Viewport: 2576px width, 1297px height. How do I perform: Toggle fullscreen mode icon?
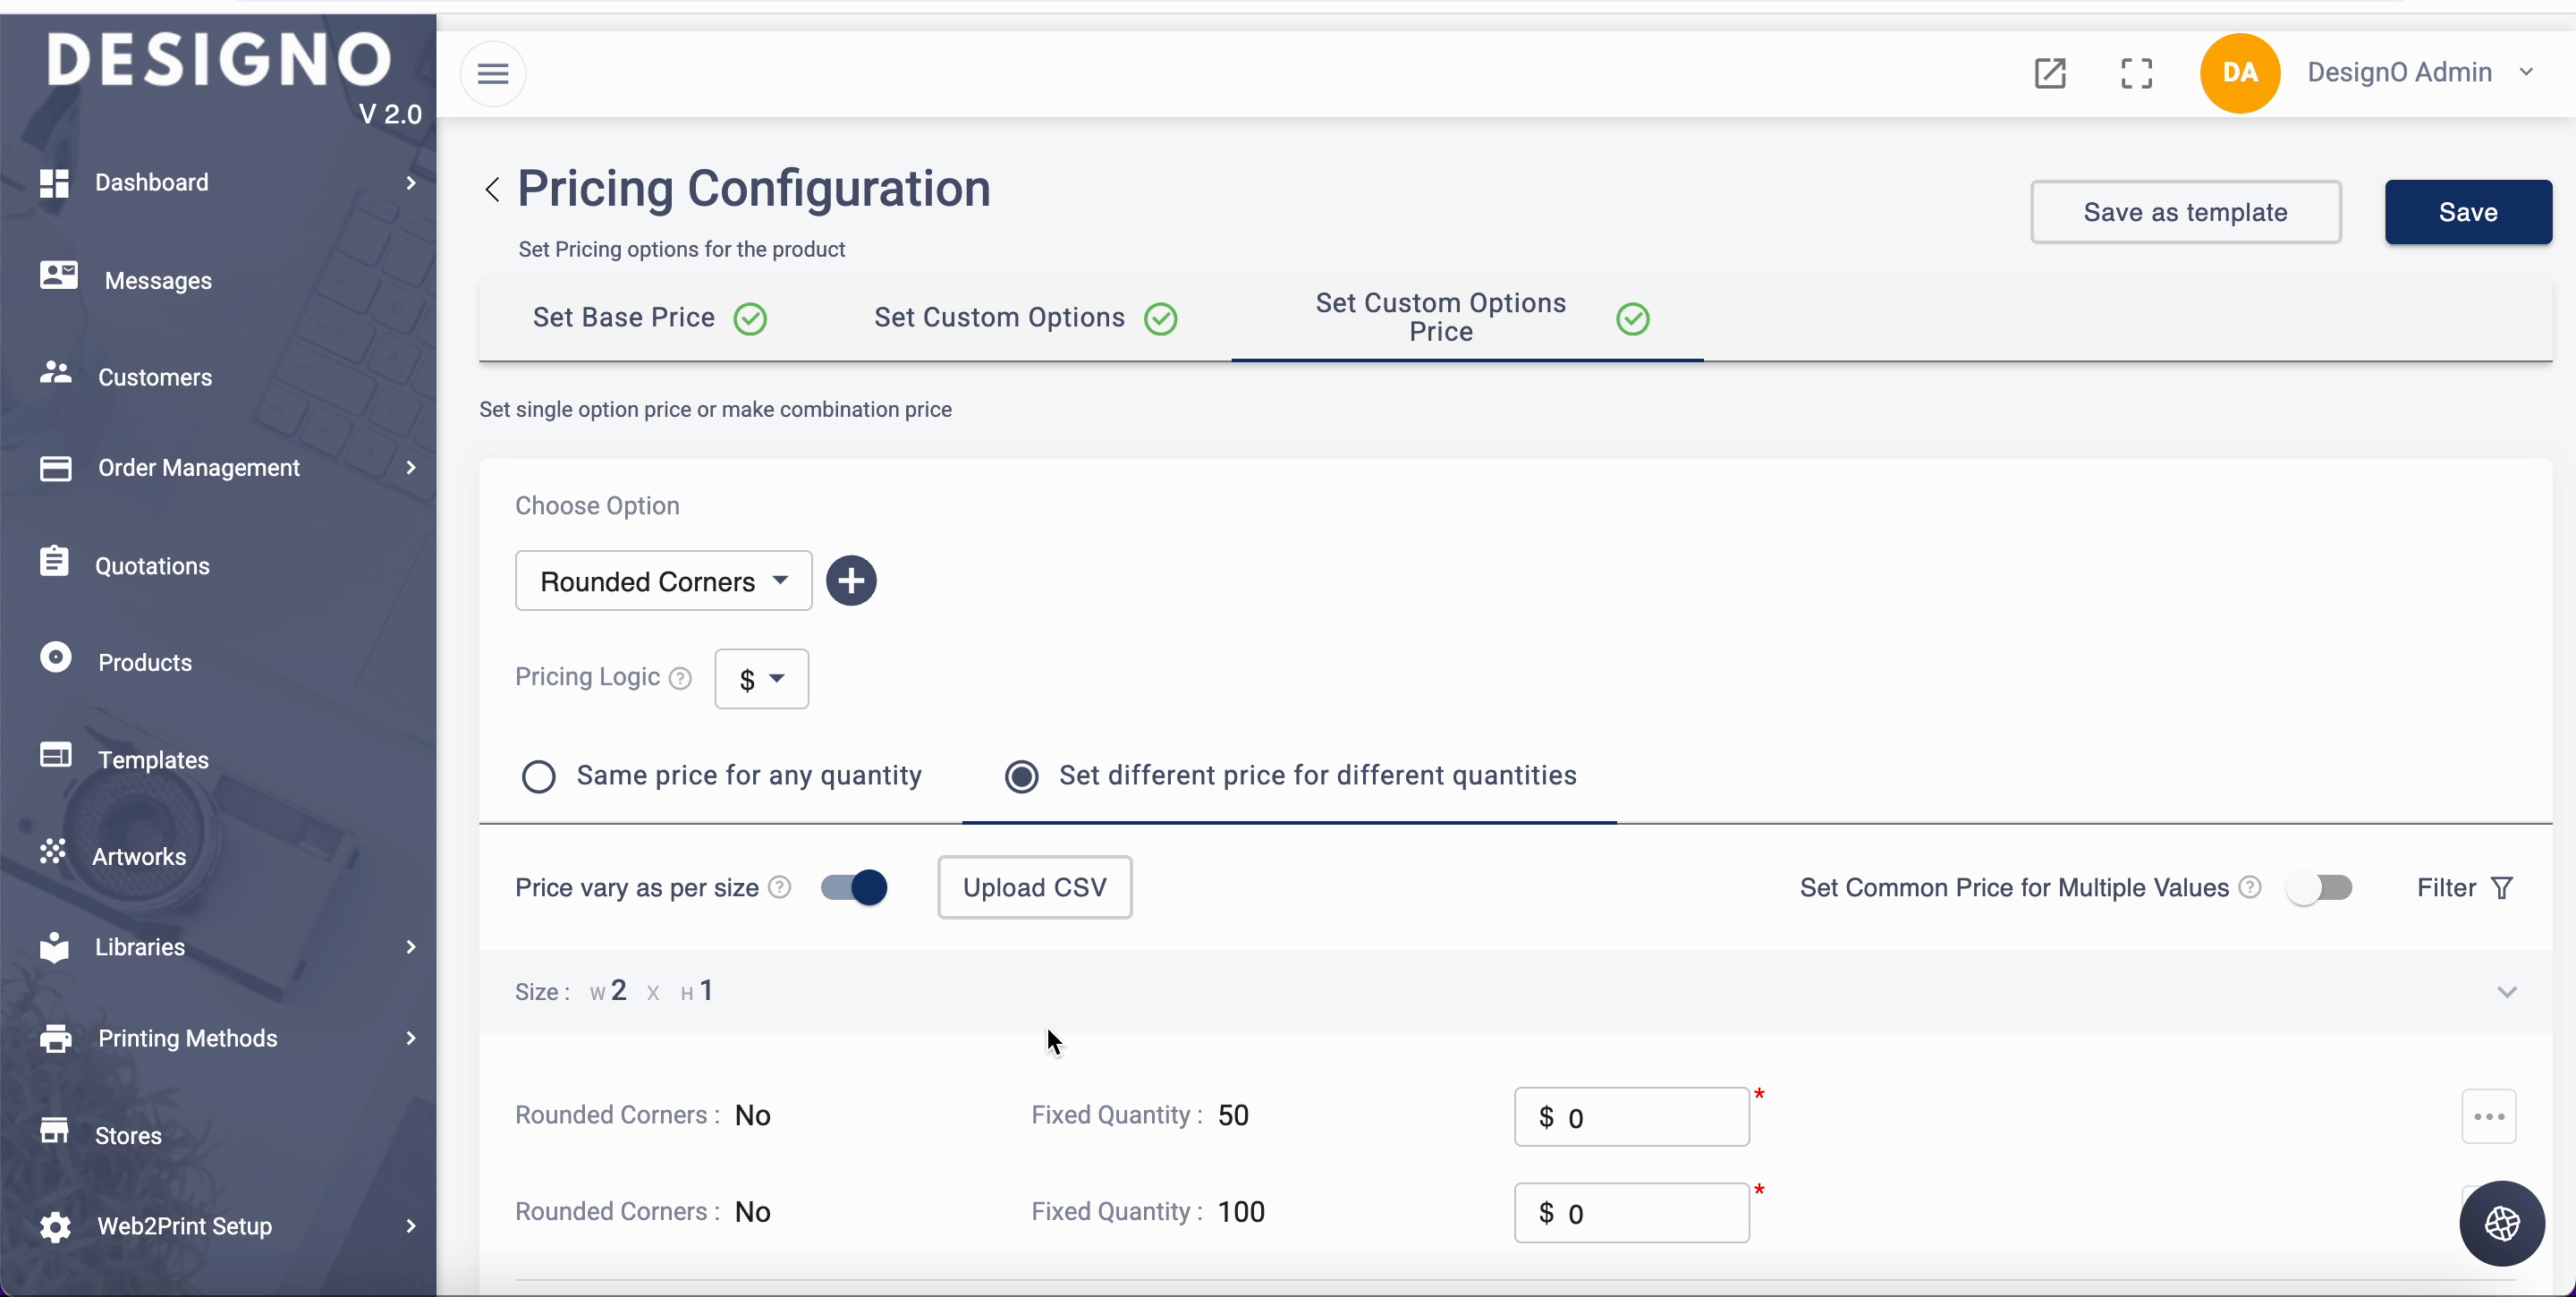2136,73
